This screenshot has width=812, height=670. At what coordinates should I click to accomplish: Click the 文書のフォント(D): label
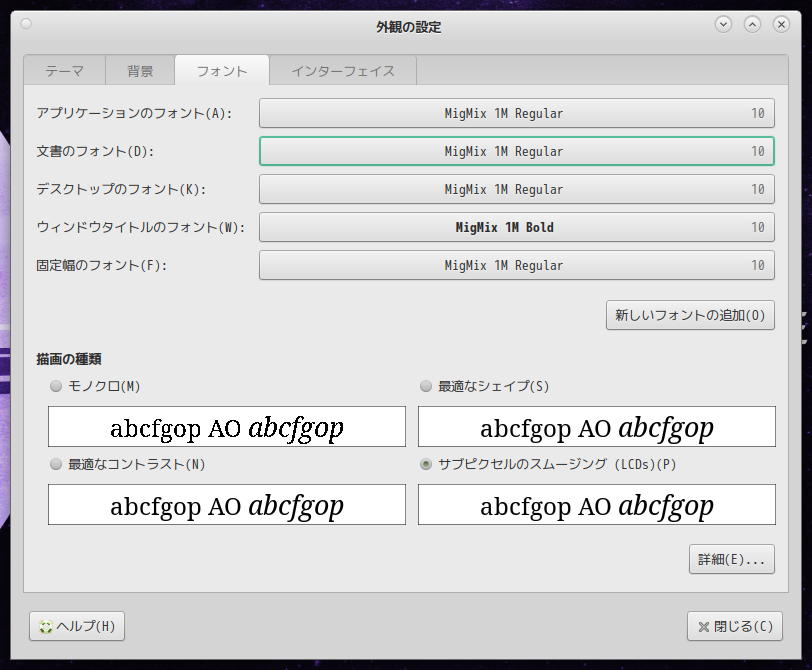(x=95, y=151)
